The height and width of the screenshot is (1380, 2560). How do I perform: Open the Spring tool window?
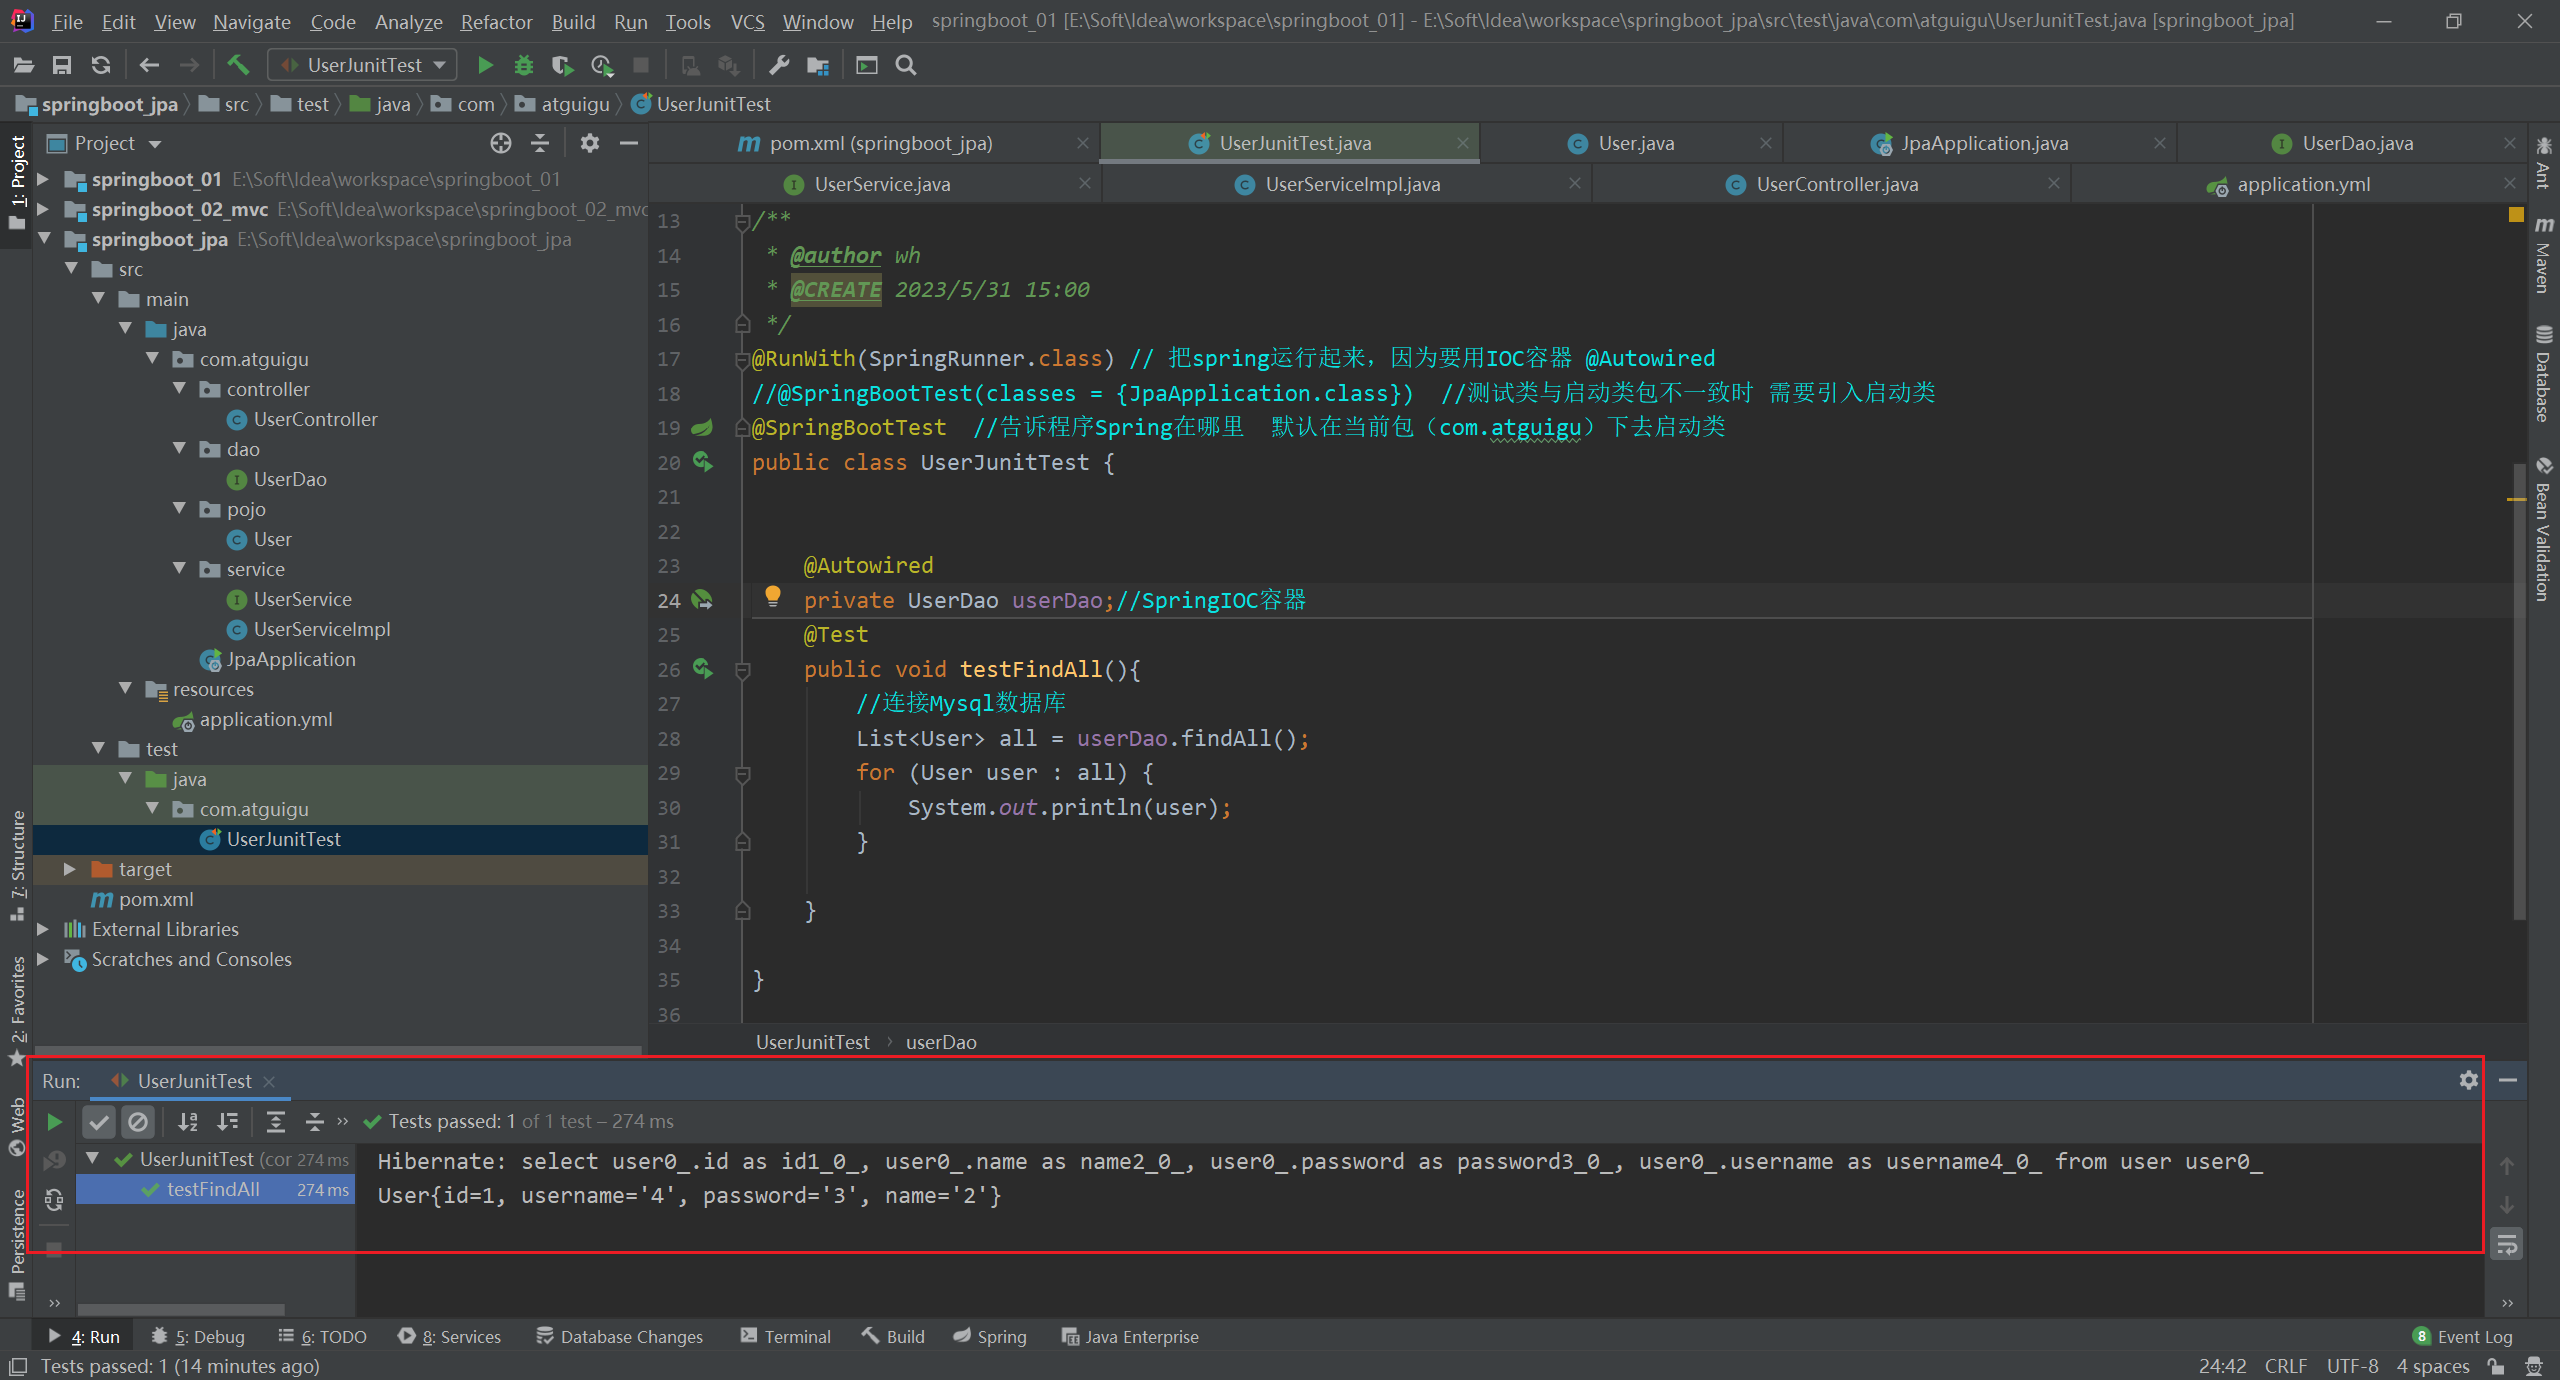[x=990, y=1337]
